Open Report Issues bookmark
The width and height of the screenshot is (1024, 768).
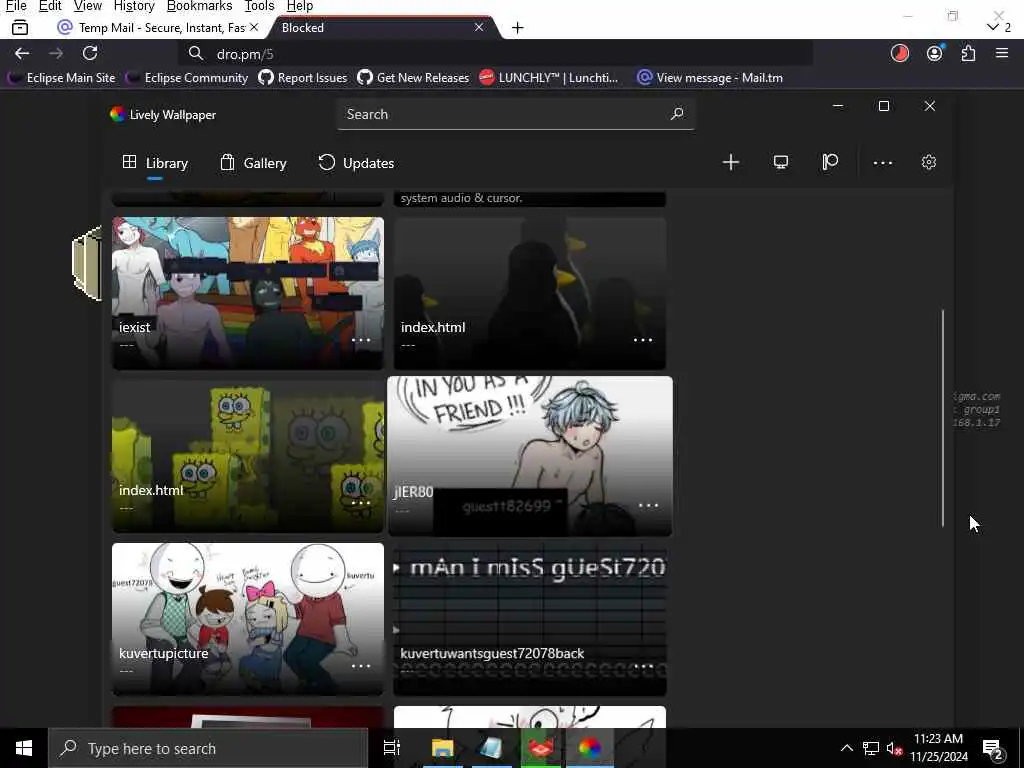click(x=302, y=78)
